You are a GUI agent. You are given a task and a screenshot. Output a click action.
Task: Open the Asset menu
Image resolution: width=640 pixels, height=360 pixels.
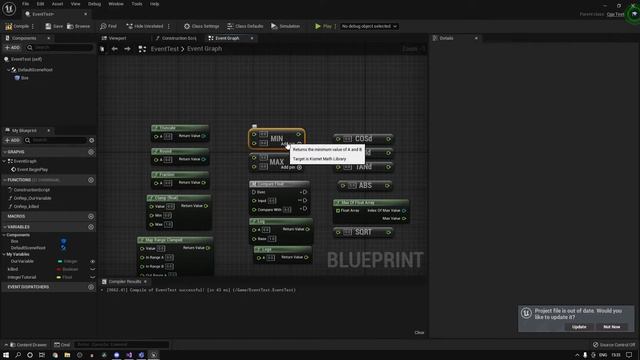click(57, 4)
